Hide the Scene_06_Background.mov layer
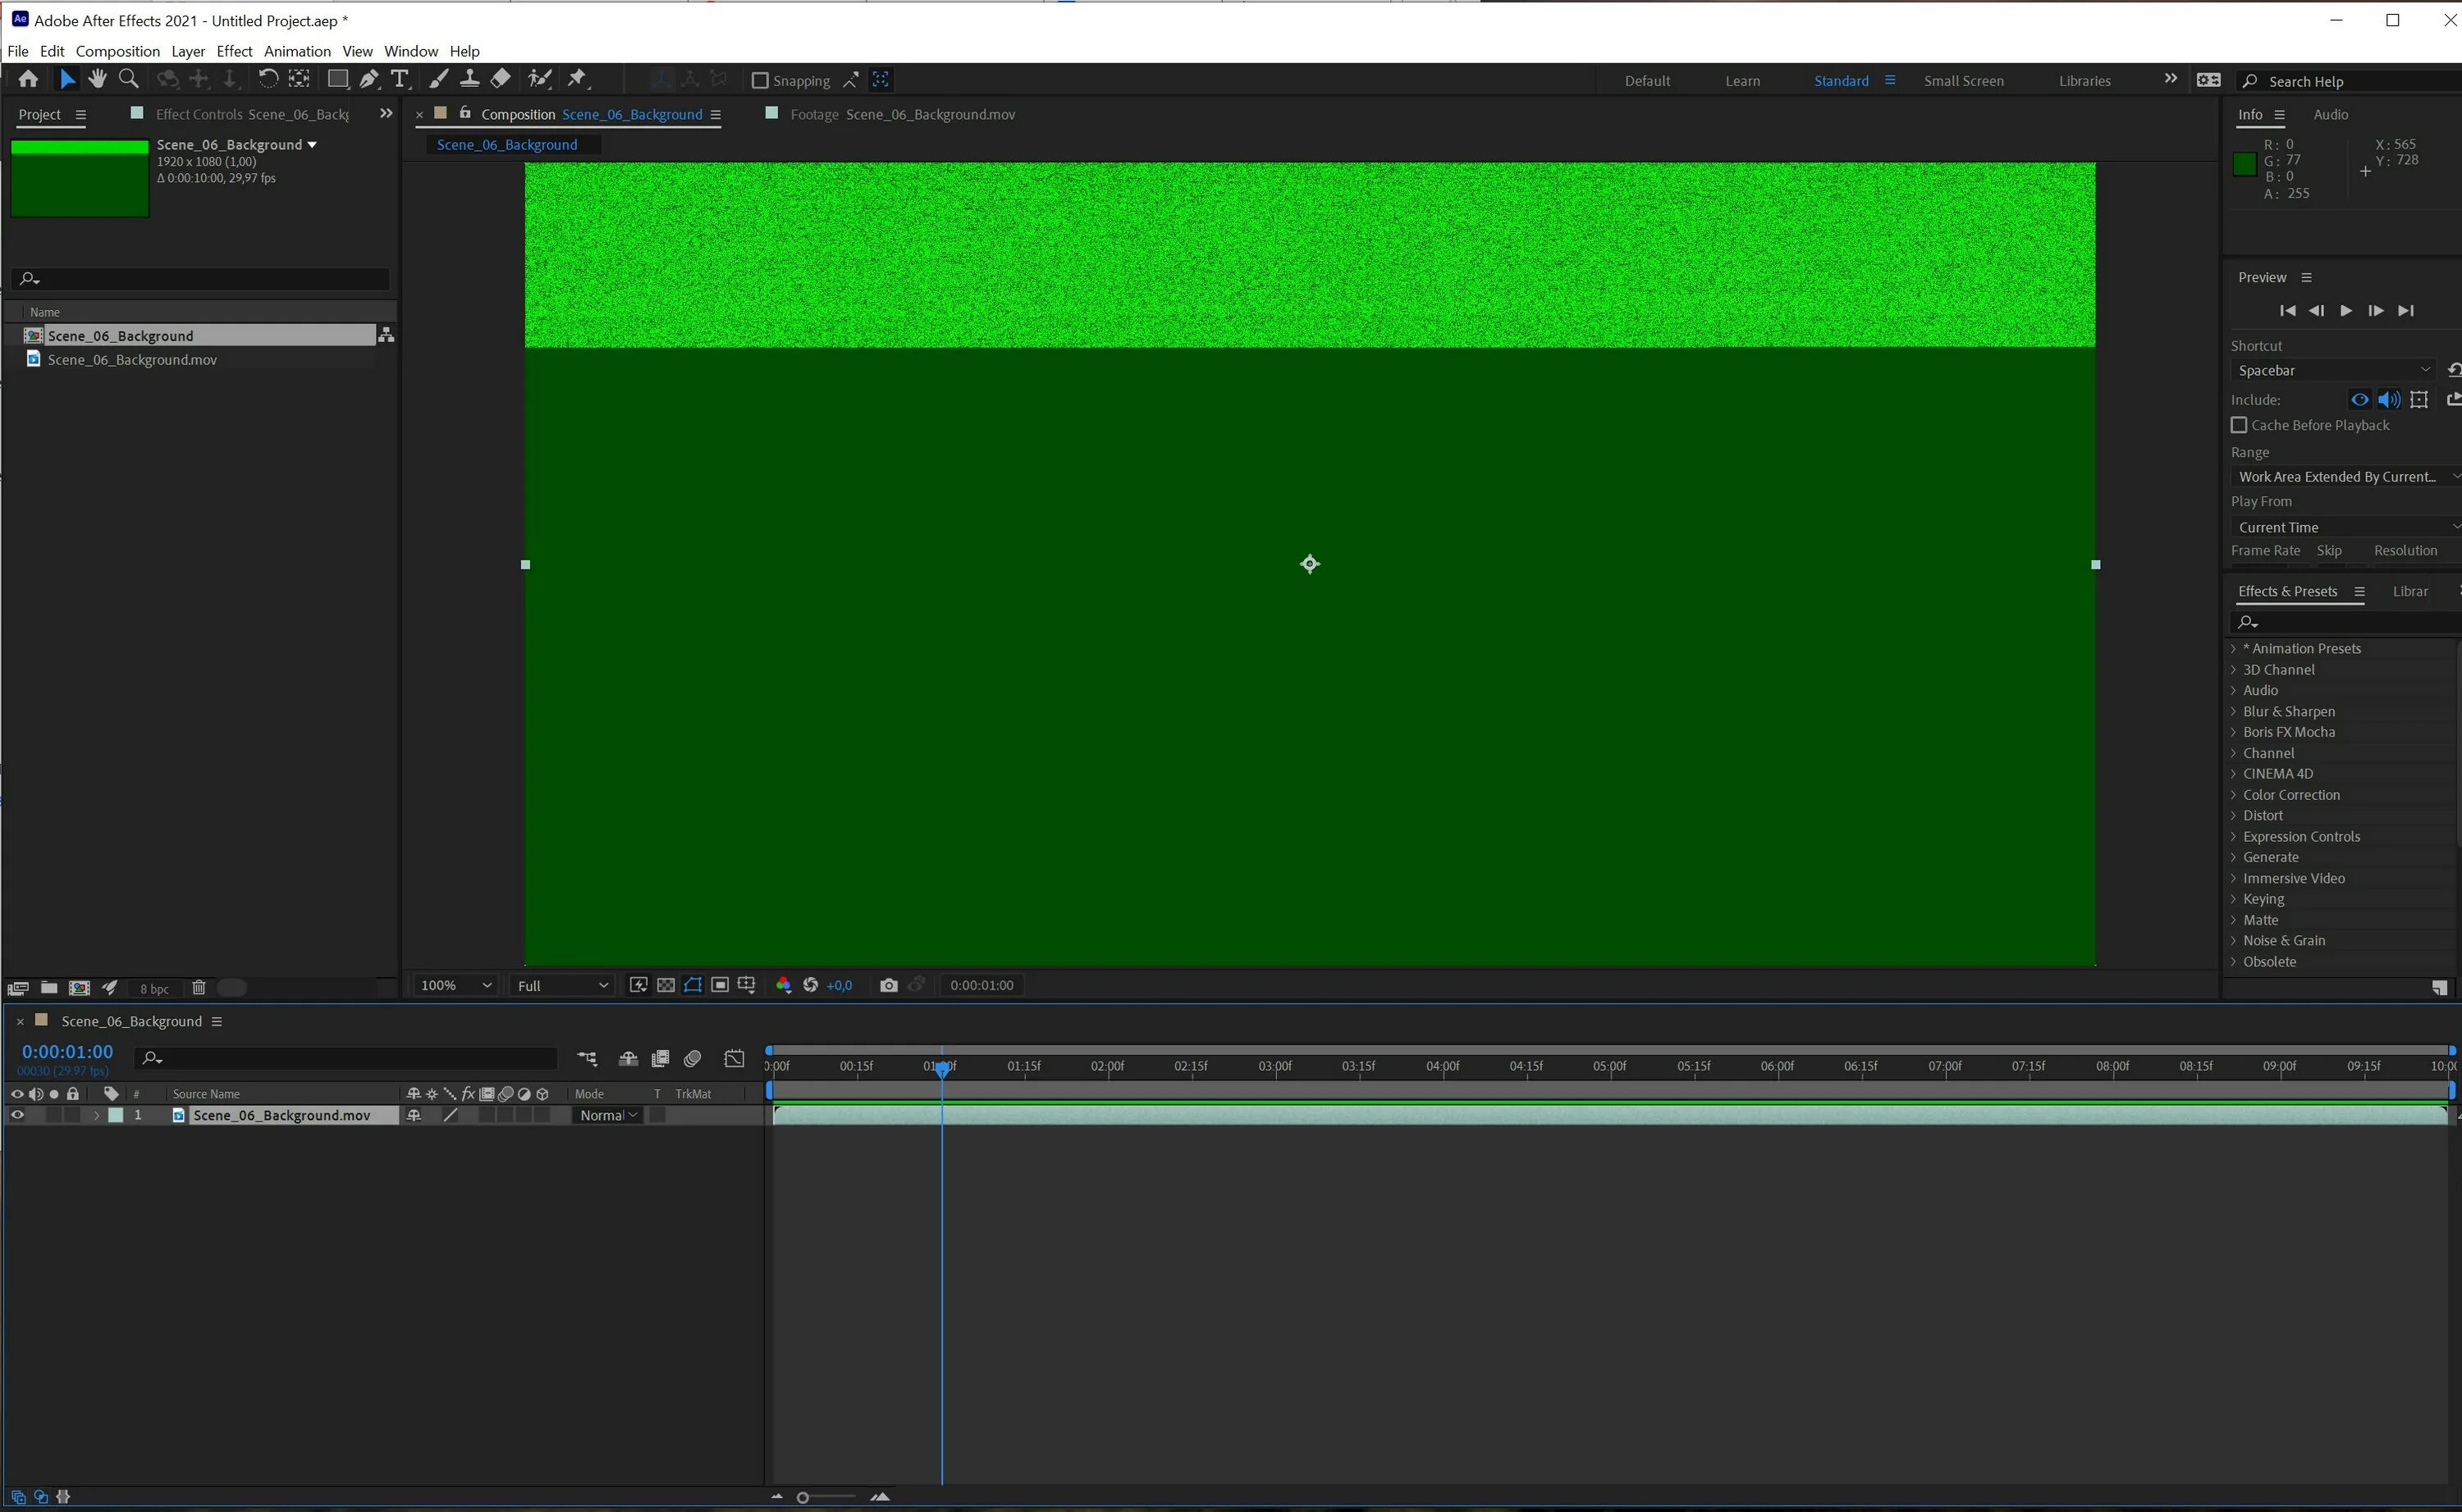The width and height of the screenshot is (2462, 1512). pyautogui.click(x=17, y=1114)
